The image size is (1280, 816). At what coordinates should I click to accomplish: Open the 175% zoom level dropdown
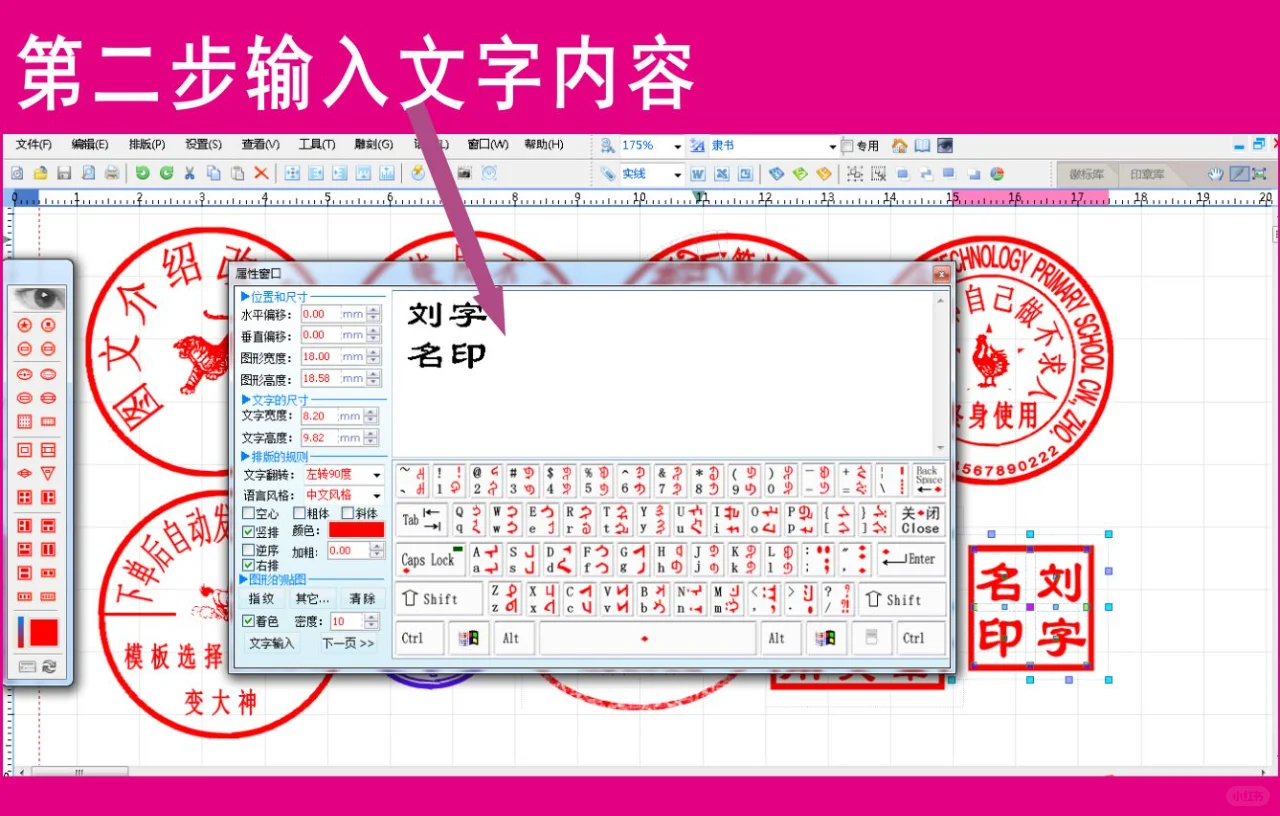[676, 145]
